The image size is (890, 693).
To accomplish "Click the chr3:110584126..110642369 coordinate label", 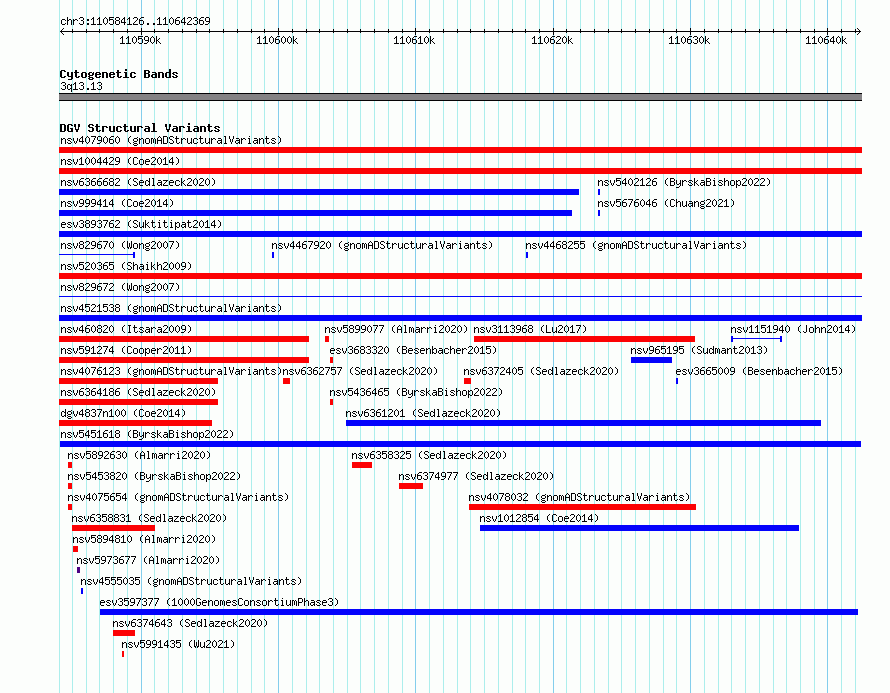I will 135,21.
